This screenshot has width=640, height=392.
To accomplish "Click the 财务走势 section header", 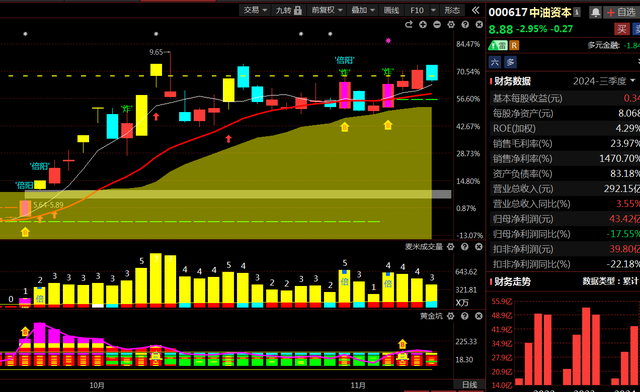I will tap(512, 282).
